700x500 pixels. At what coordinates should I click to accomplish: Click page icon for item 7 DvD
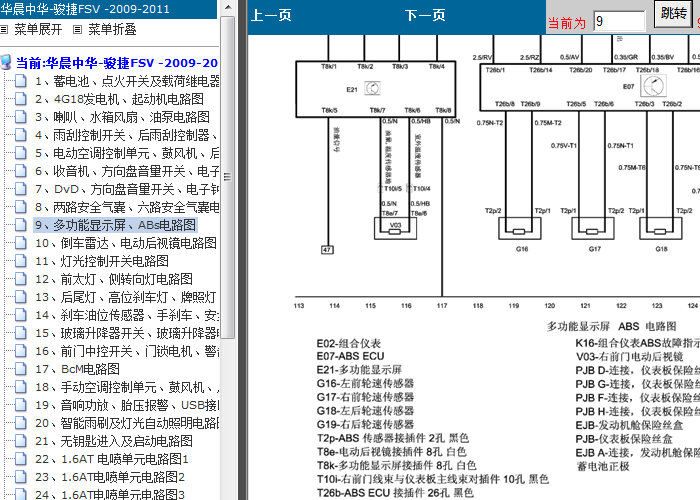(x=21, y=189)
